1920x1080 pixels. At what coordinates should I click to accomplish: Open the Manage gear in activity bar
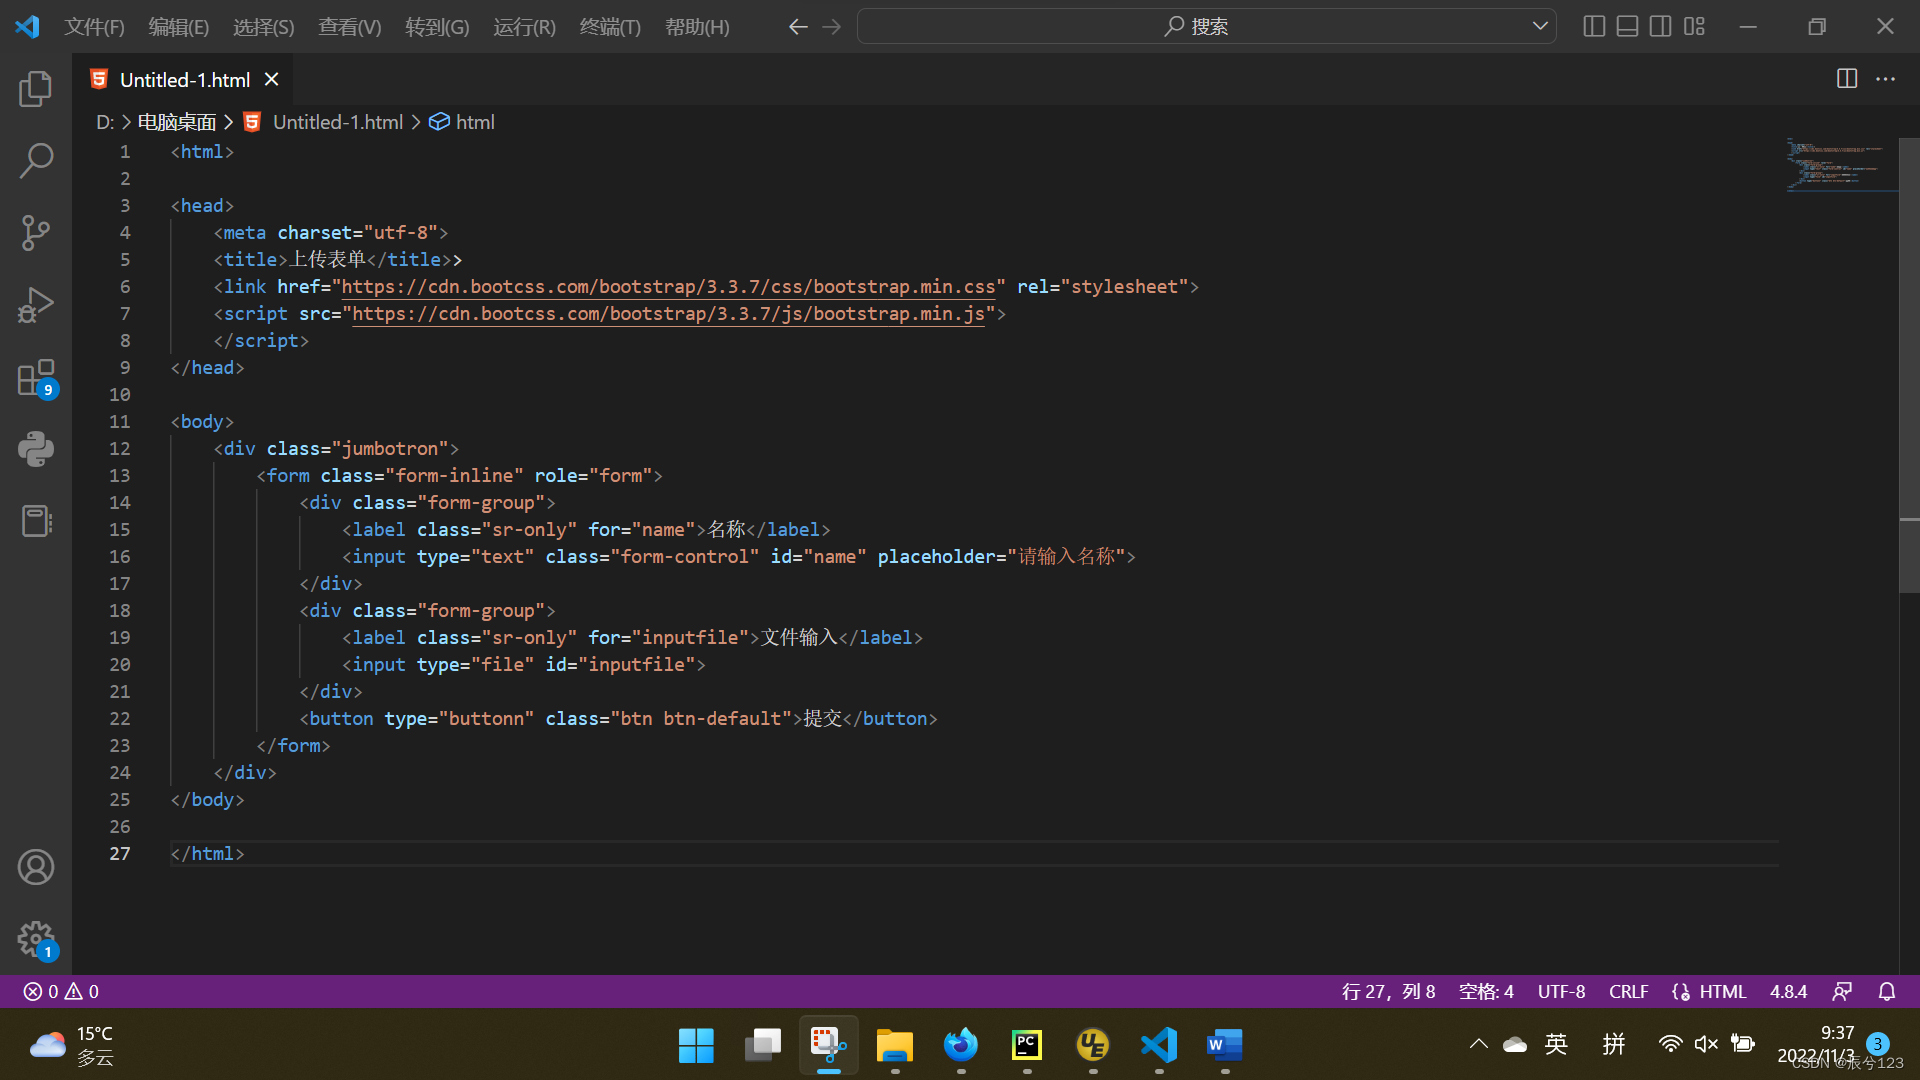[36, 940]
